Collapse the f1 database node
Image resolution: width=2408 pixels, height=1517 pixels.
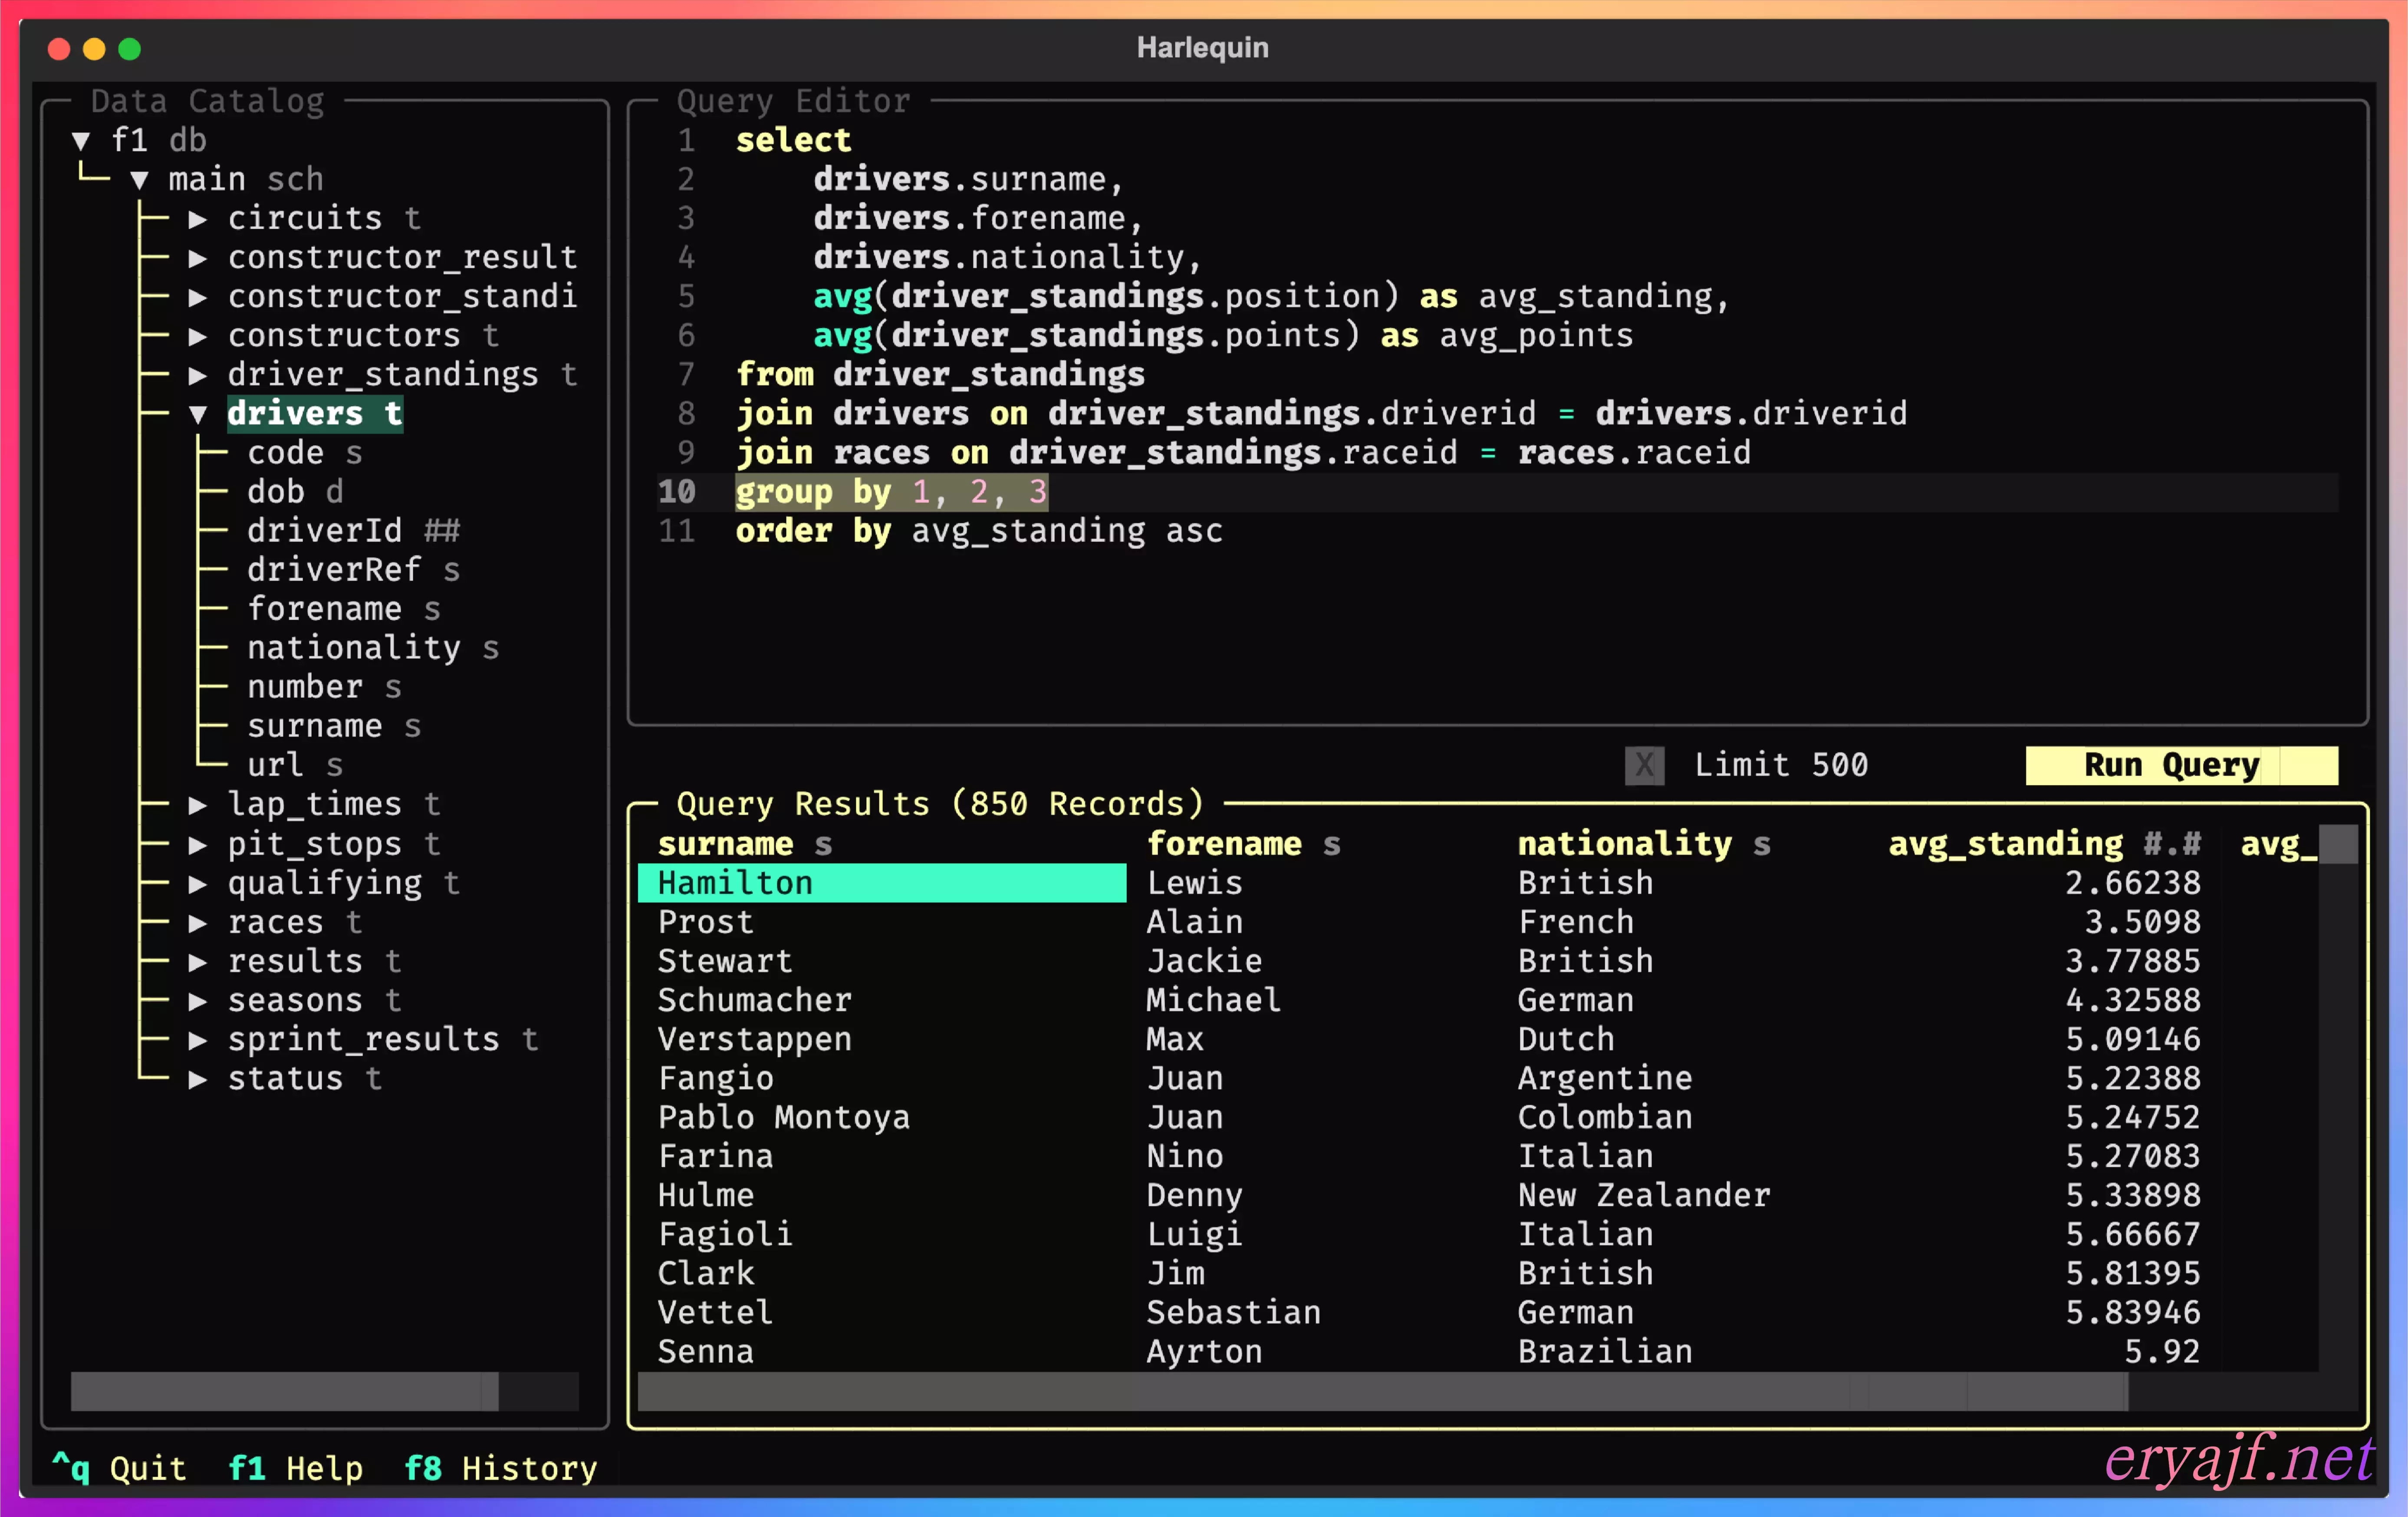click(81, 141)
